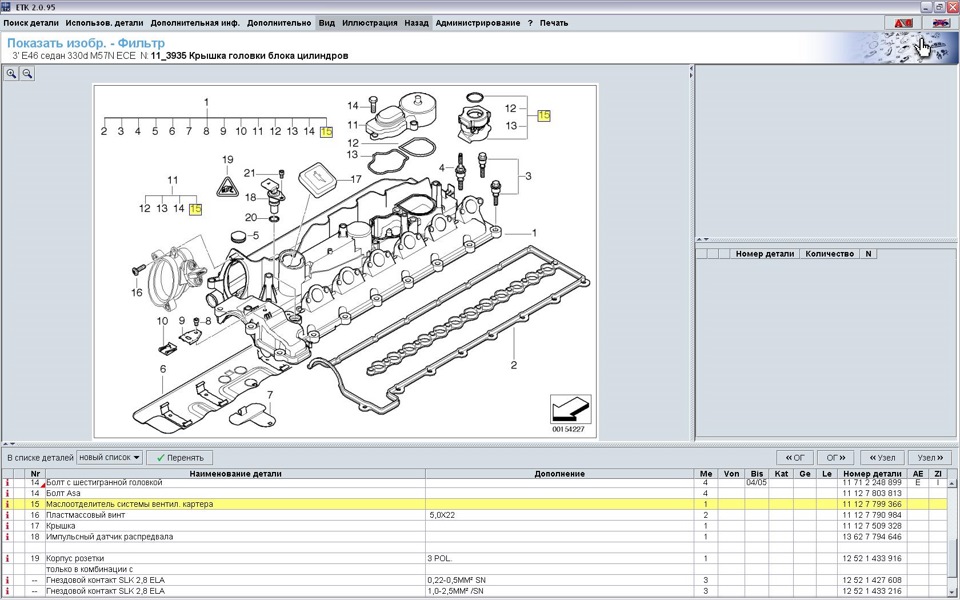Open the Администрирование menu

(x=478, y=23)
